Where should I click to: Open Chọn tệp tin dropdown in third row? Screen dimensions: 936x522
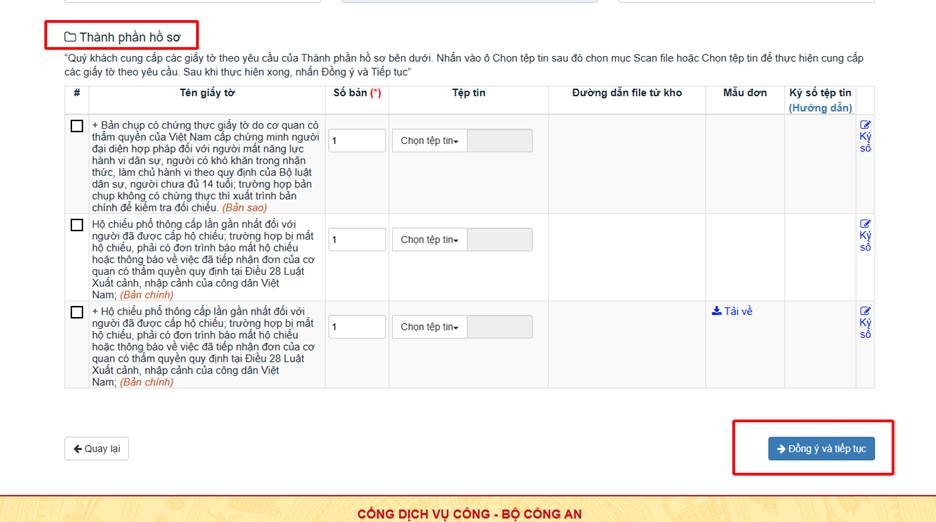tap(429, 327)
